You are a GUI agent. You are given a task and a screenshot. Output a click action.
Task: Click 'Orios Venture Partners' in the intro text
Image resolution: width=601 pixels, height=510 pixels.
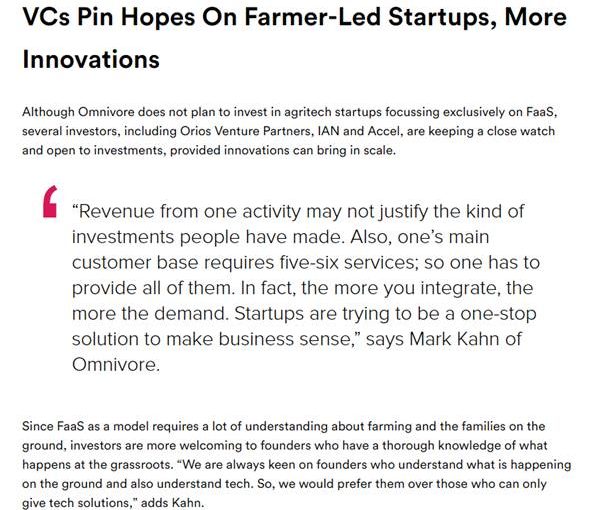(246, 131)
